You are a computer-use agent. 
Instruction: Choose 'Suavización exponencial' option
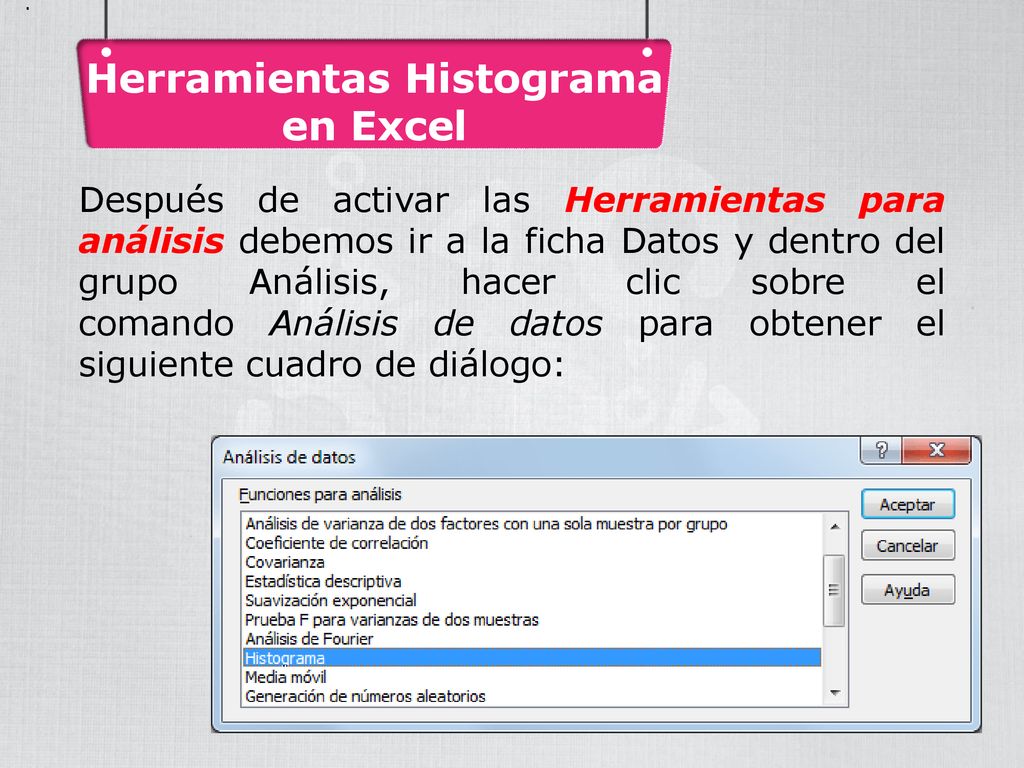coord(532,601)
